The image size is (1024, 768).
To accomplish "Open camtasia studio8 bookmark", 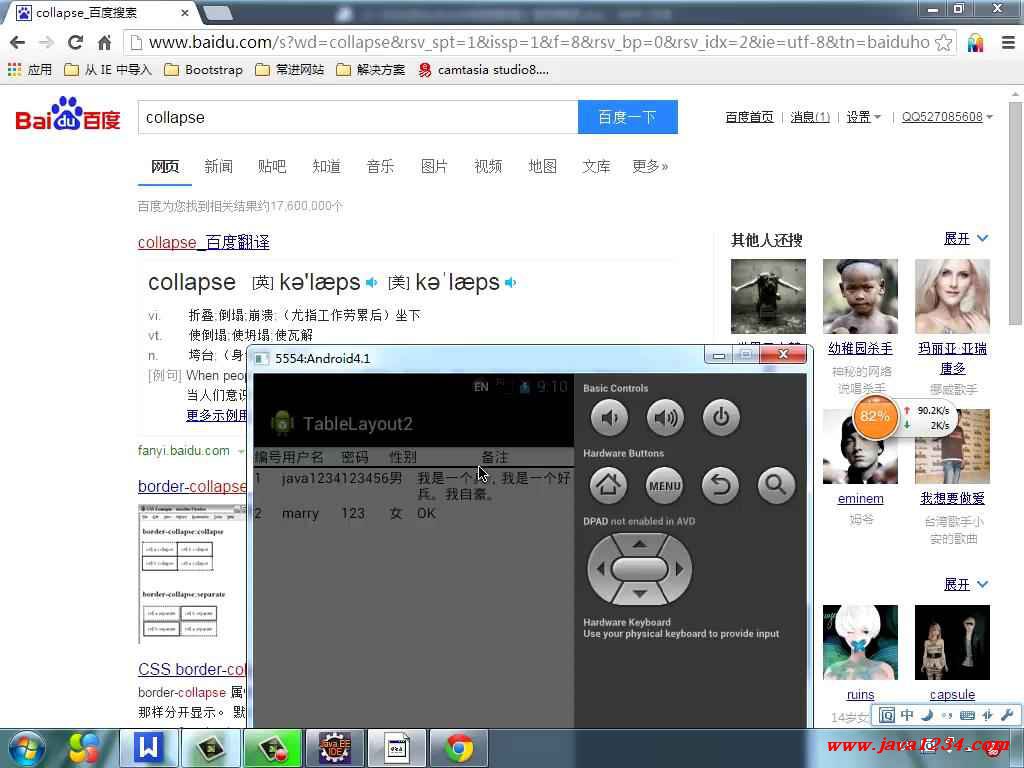I will tap(483, 69).
